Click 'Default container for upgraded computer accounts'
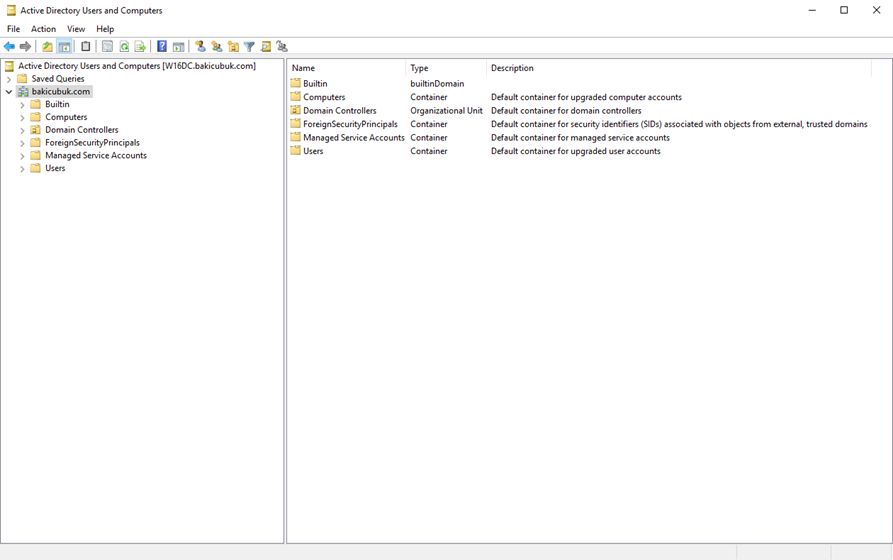 pyautogui.click(x=586, y=97)
